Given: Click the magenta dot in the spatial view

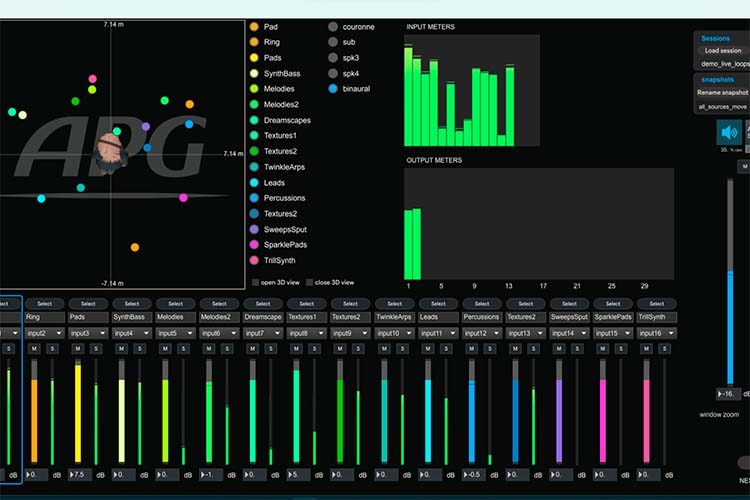Looking at the screenshot, I should point(183,198).
